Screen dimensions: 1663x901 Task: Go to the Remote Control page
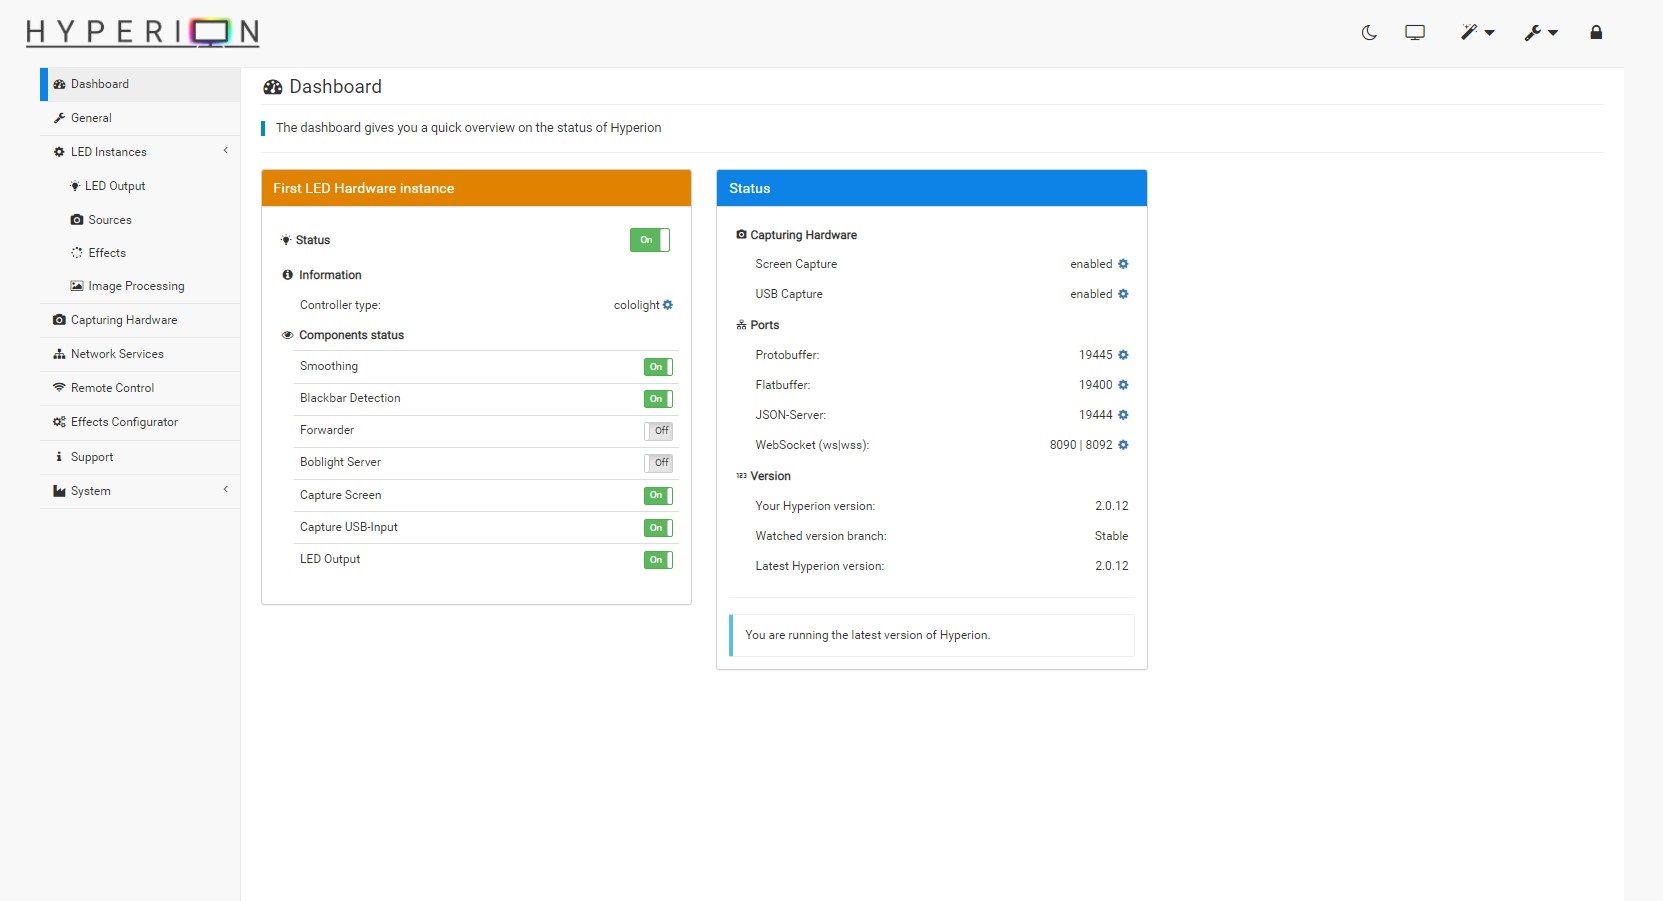point(112,388)
